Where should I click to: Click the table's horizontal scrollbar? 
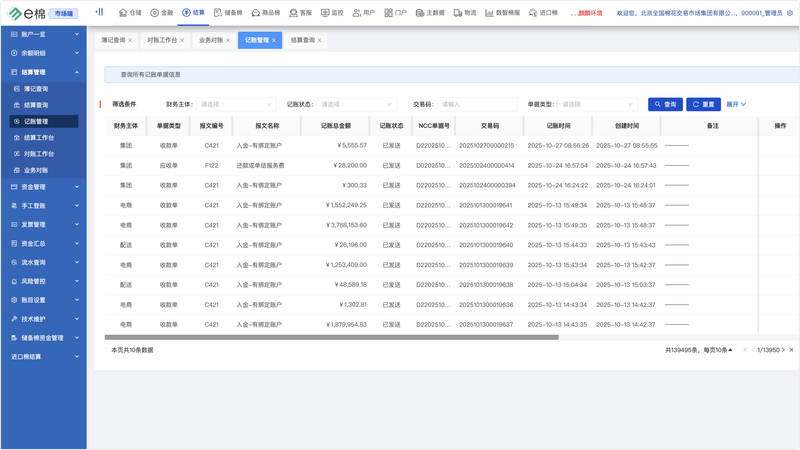(x=330, y=337)
